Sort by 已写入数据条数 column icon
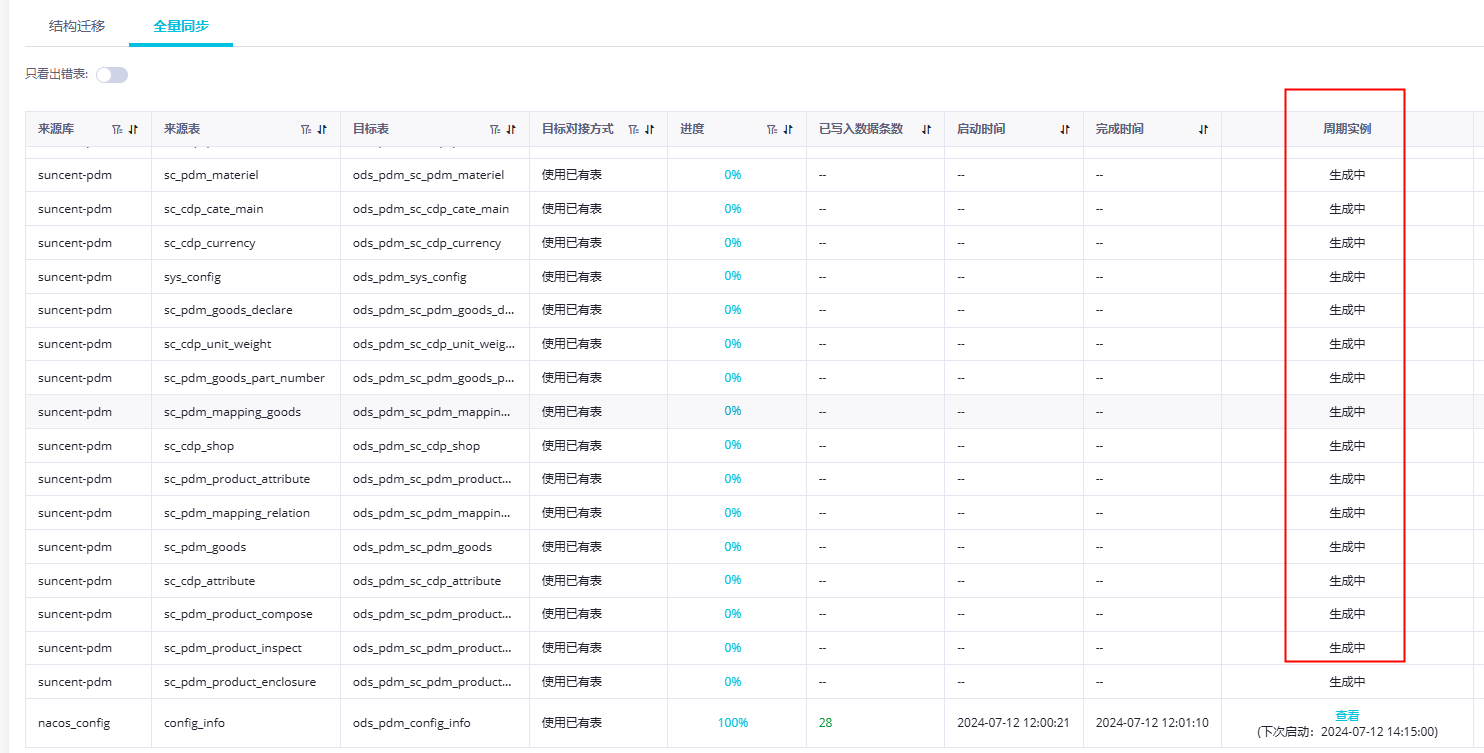The image size is (1484, 753). pos(926,129)
